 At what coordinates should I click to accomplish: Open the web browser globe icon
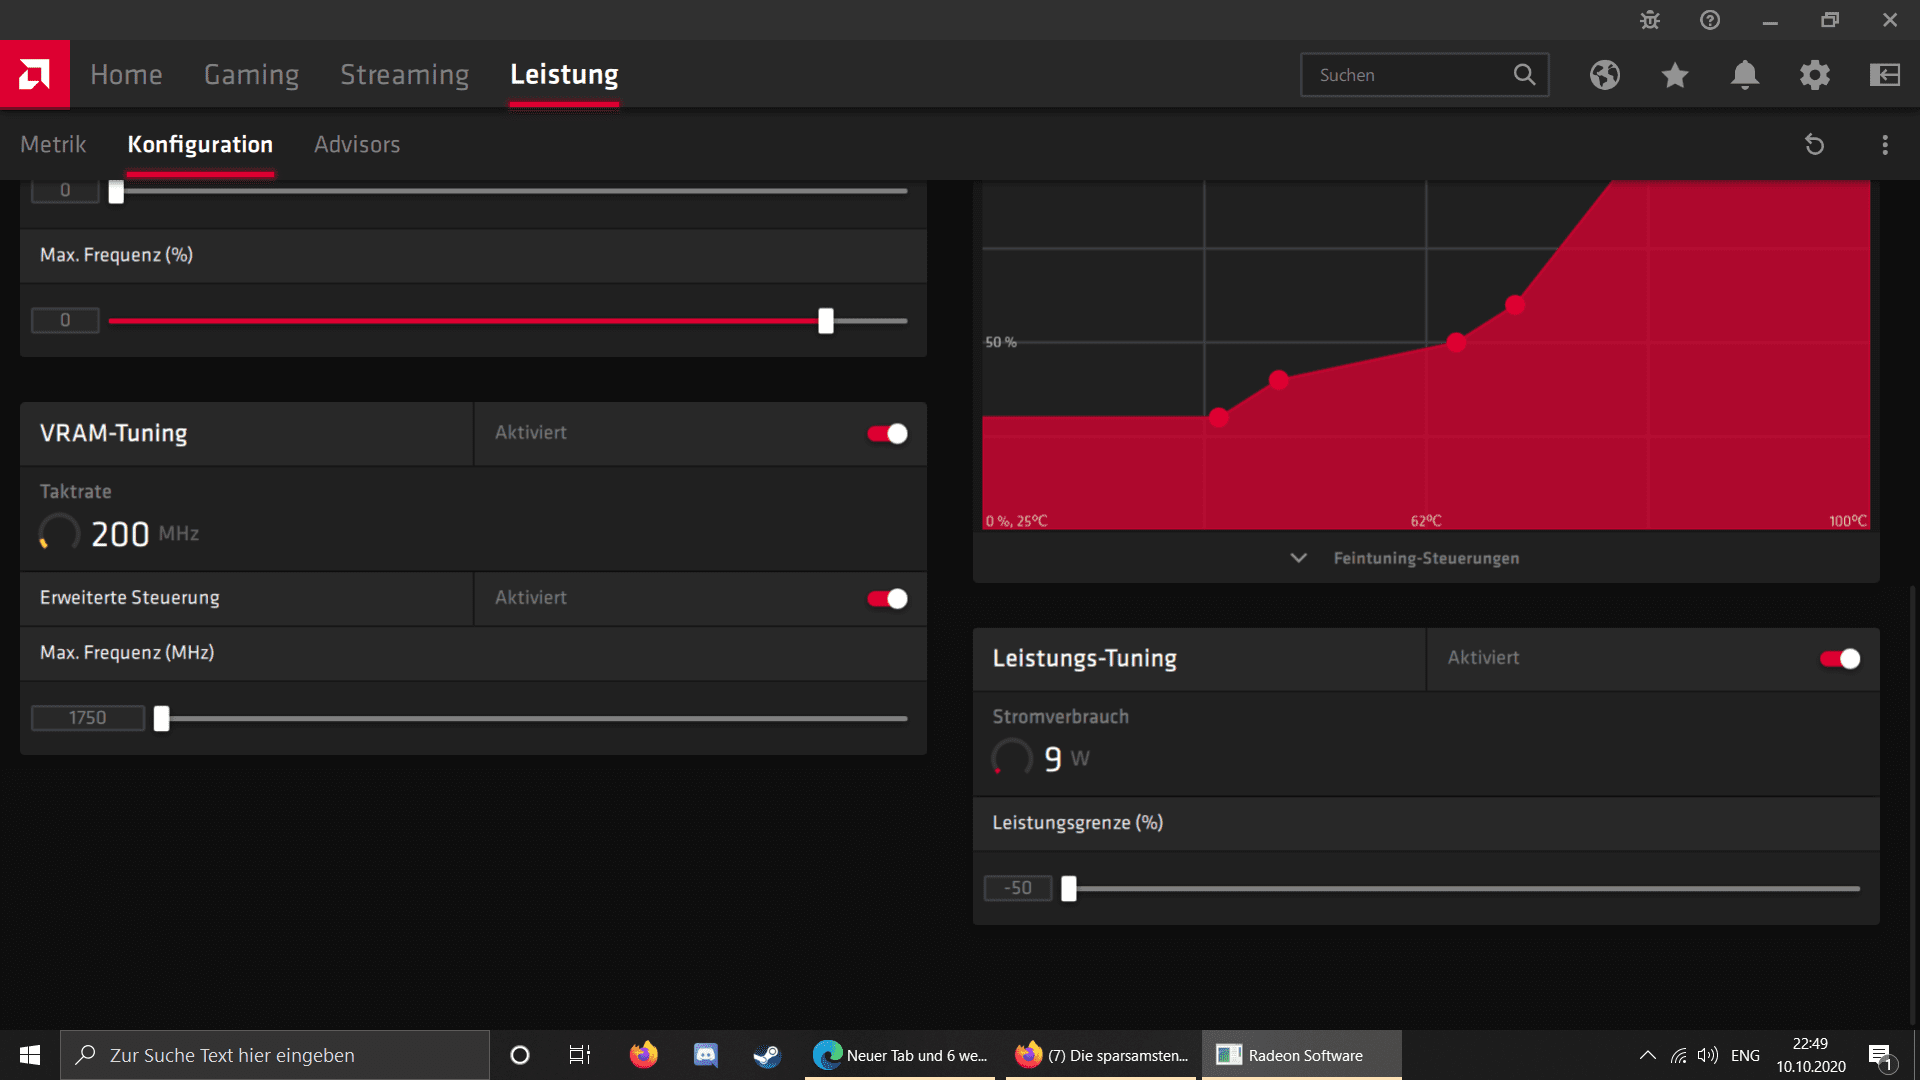pos(1605,75)
